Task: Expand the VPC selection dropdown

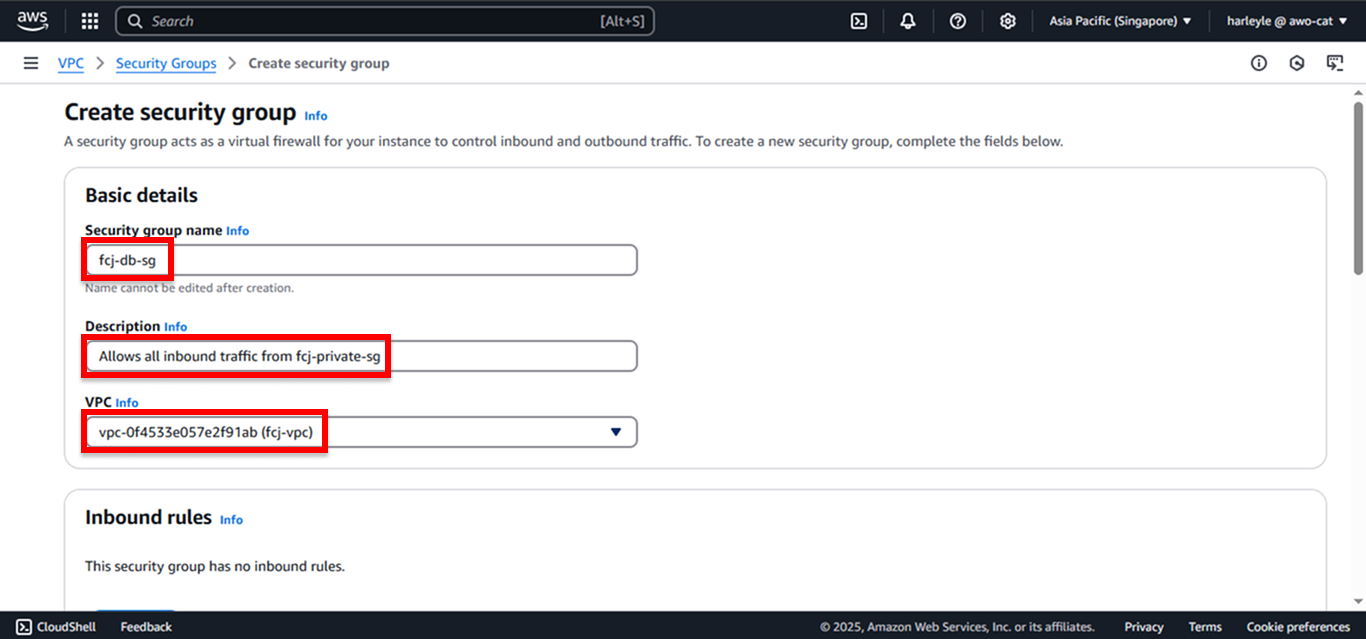Action: 361,432
